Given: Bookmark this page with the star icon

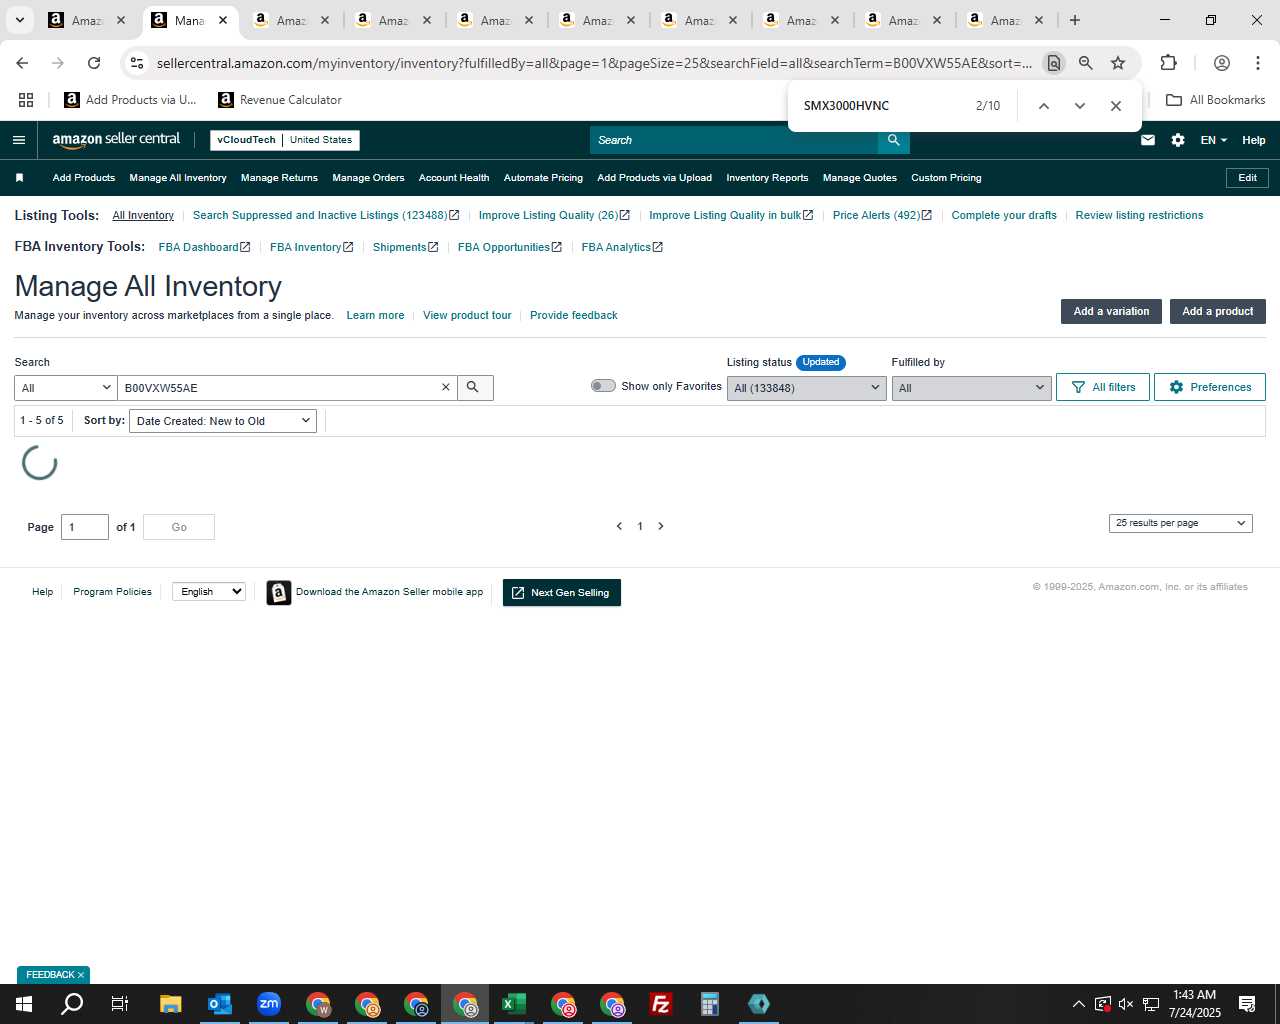Looking at the screenshot, I should (x=1118, y=63).
